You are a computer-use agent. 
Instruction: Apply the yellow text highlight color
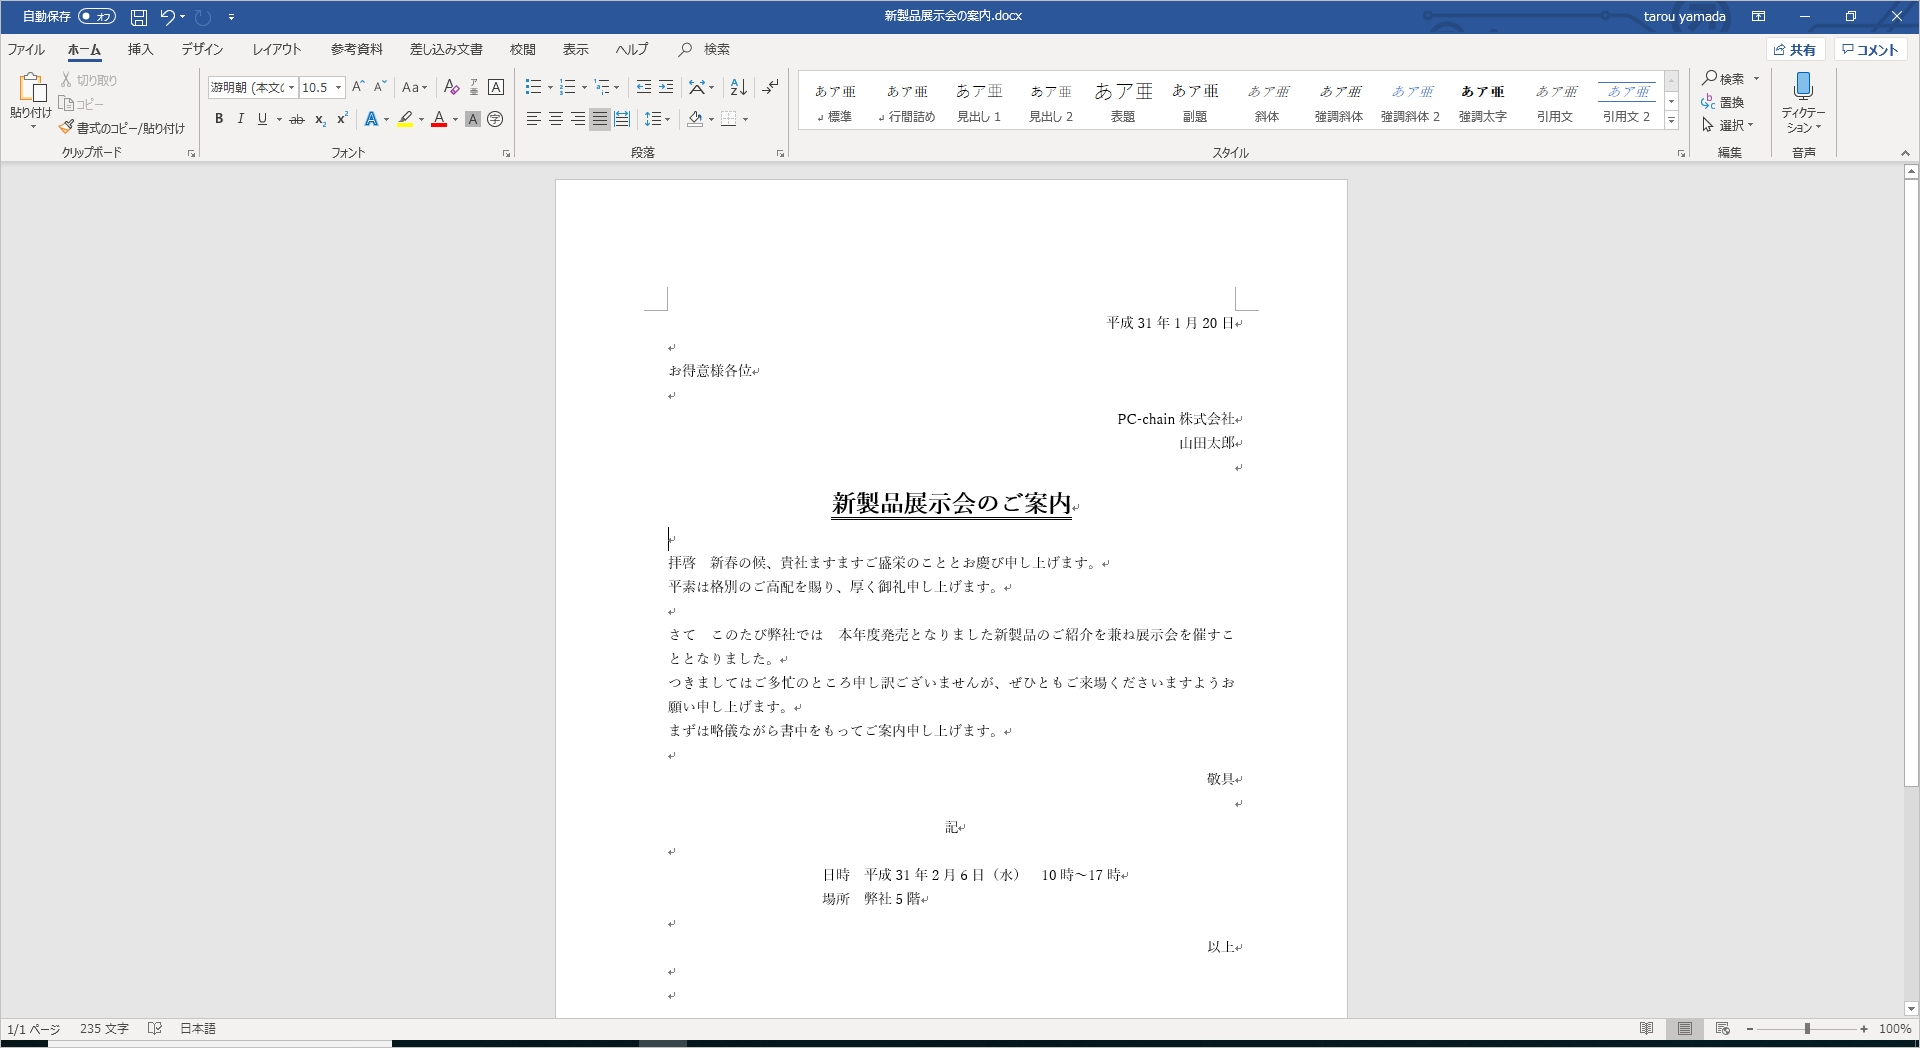pos(405,119)
